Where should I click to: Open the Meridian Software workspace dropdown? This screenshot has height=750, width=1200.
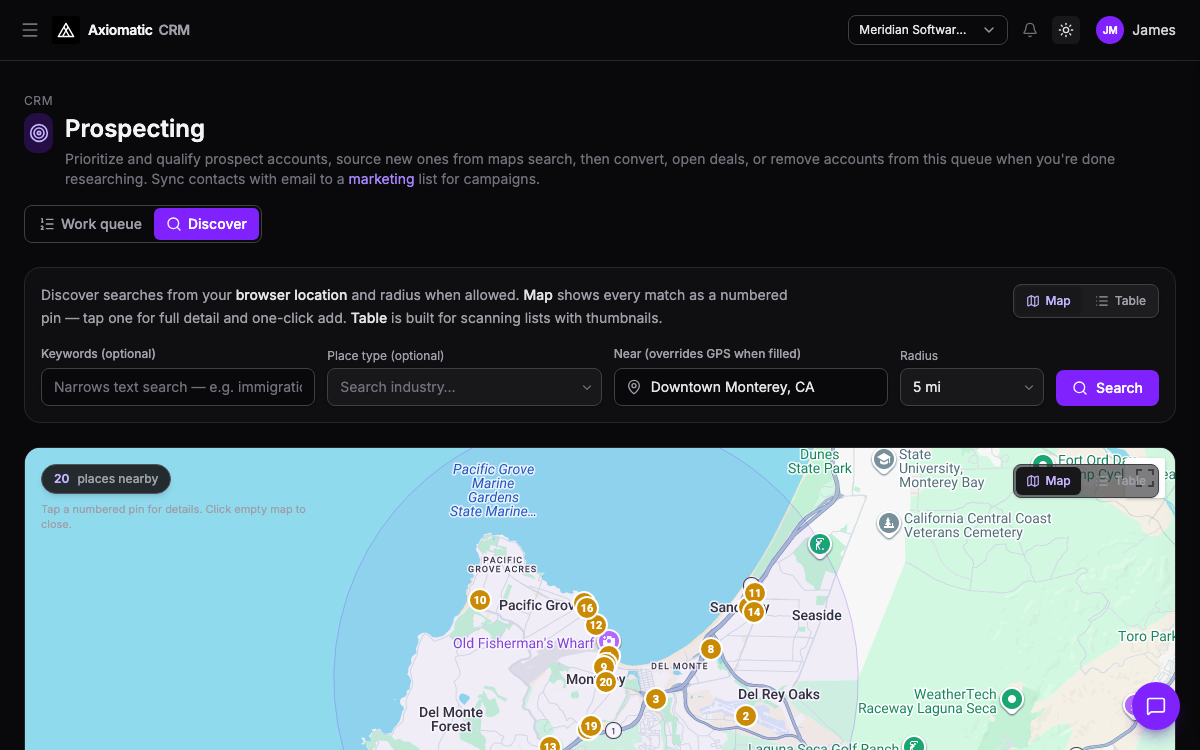coord(928,30)
